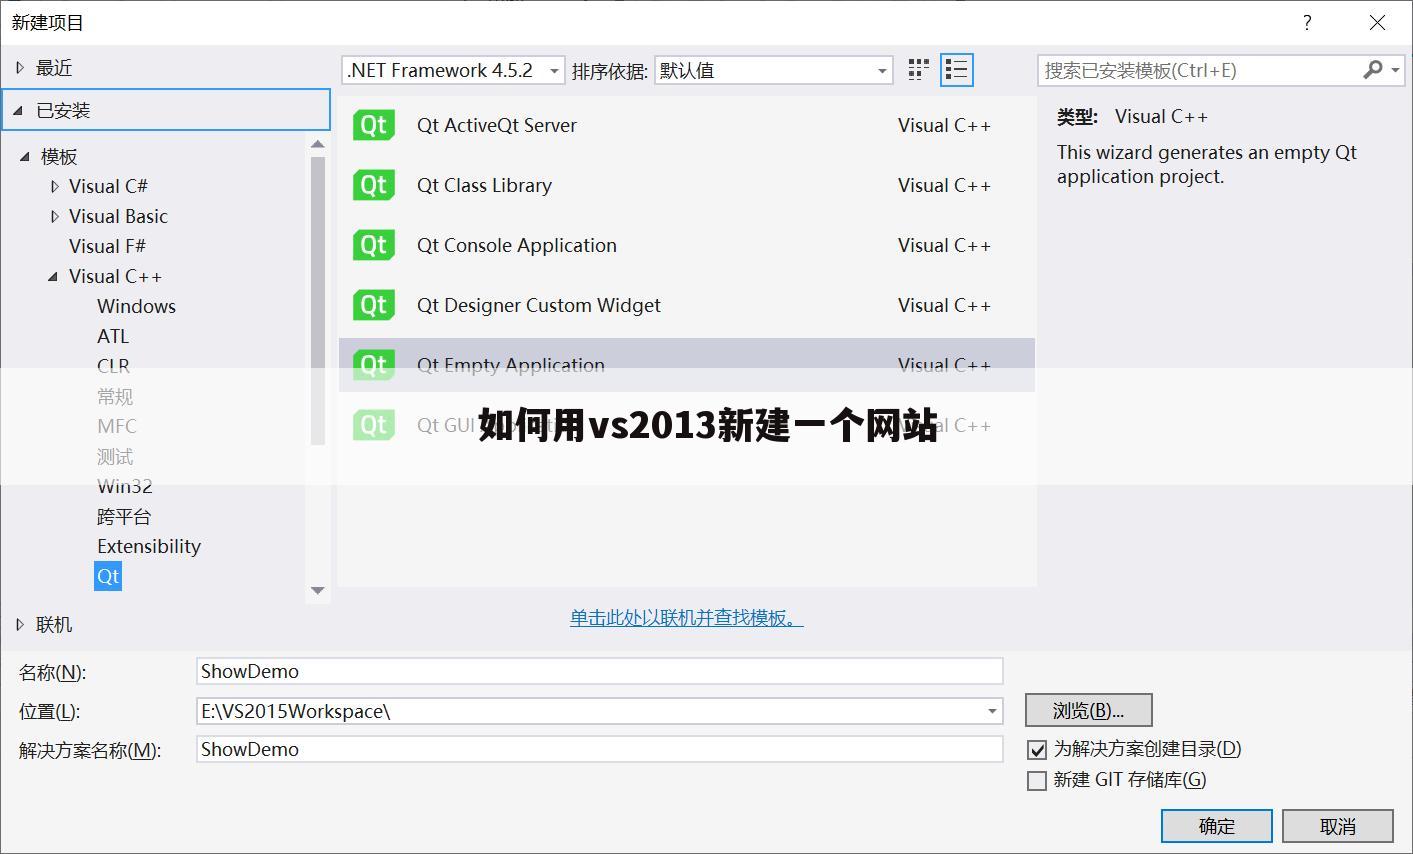1413x854 pixels.
Task: Select the Qt Console Application row text
Action: tap(517, 245)
